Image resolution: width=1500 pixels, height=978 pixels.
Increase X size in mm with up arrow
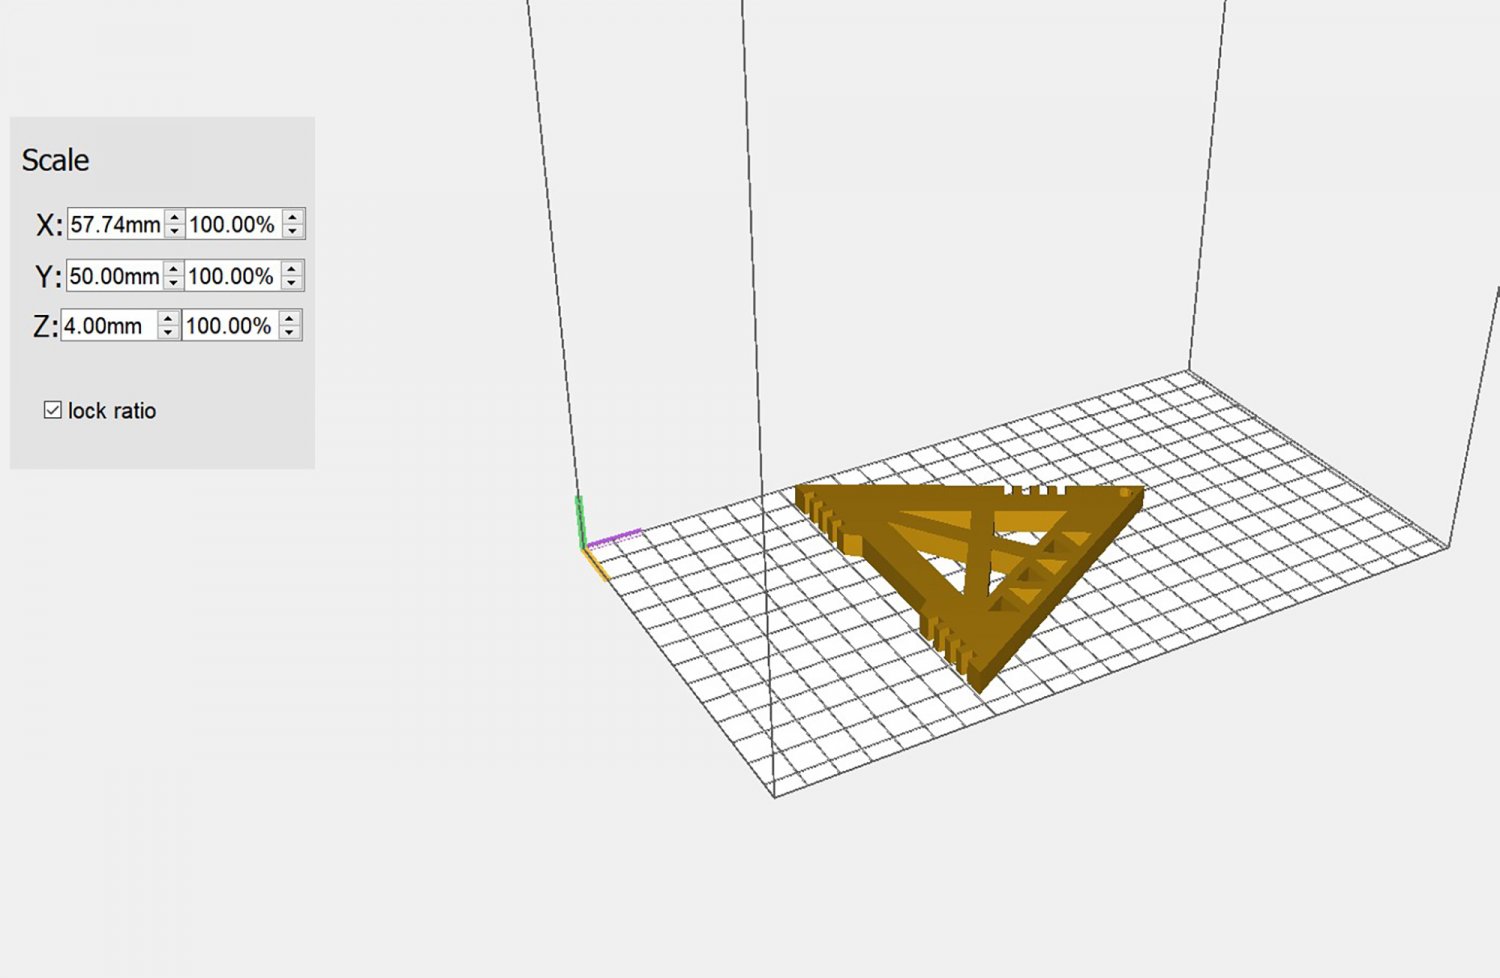175,217
